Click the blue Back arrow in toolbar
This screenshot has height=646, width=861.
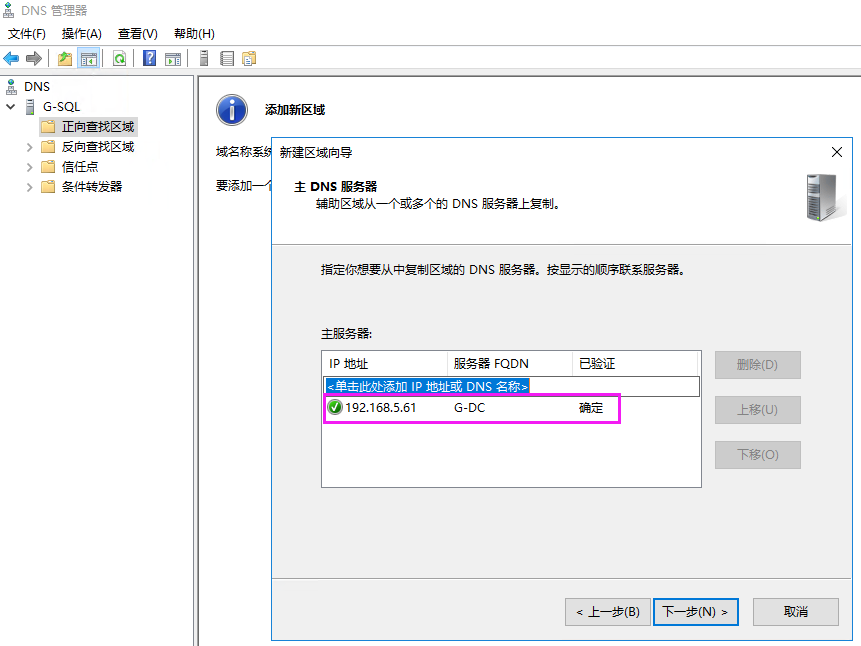[x=11, y=58]
